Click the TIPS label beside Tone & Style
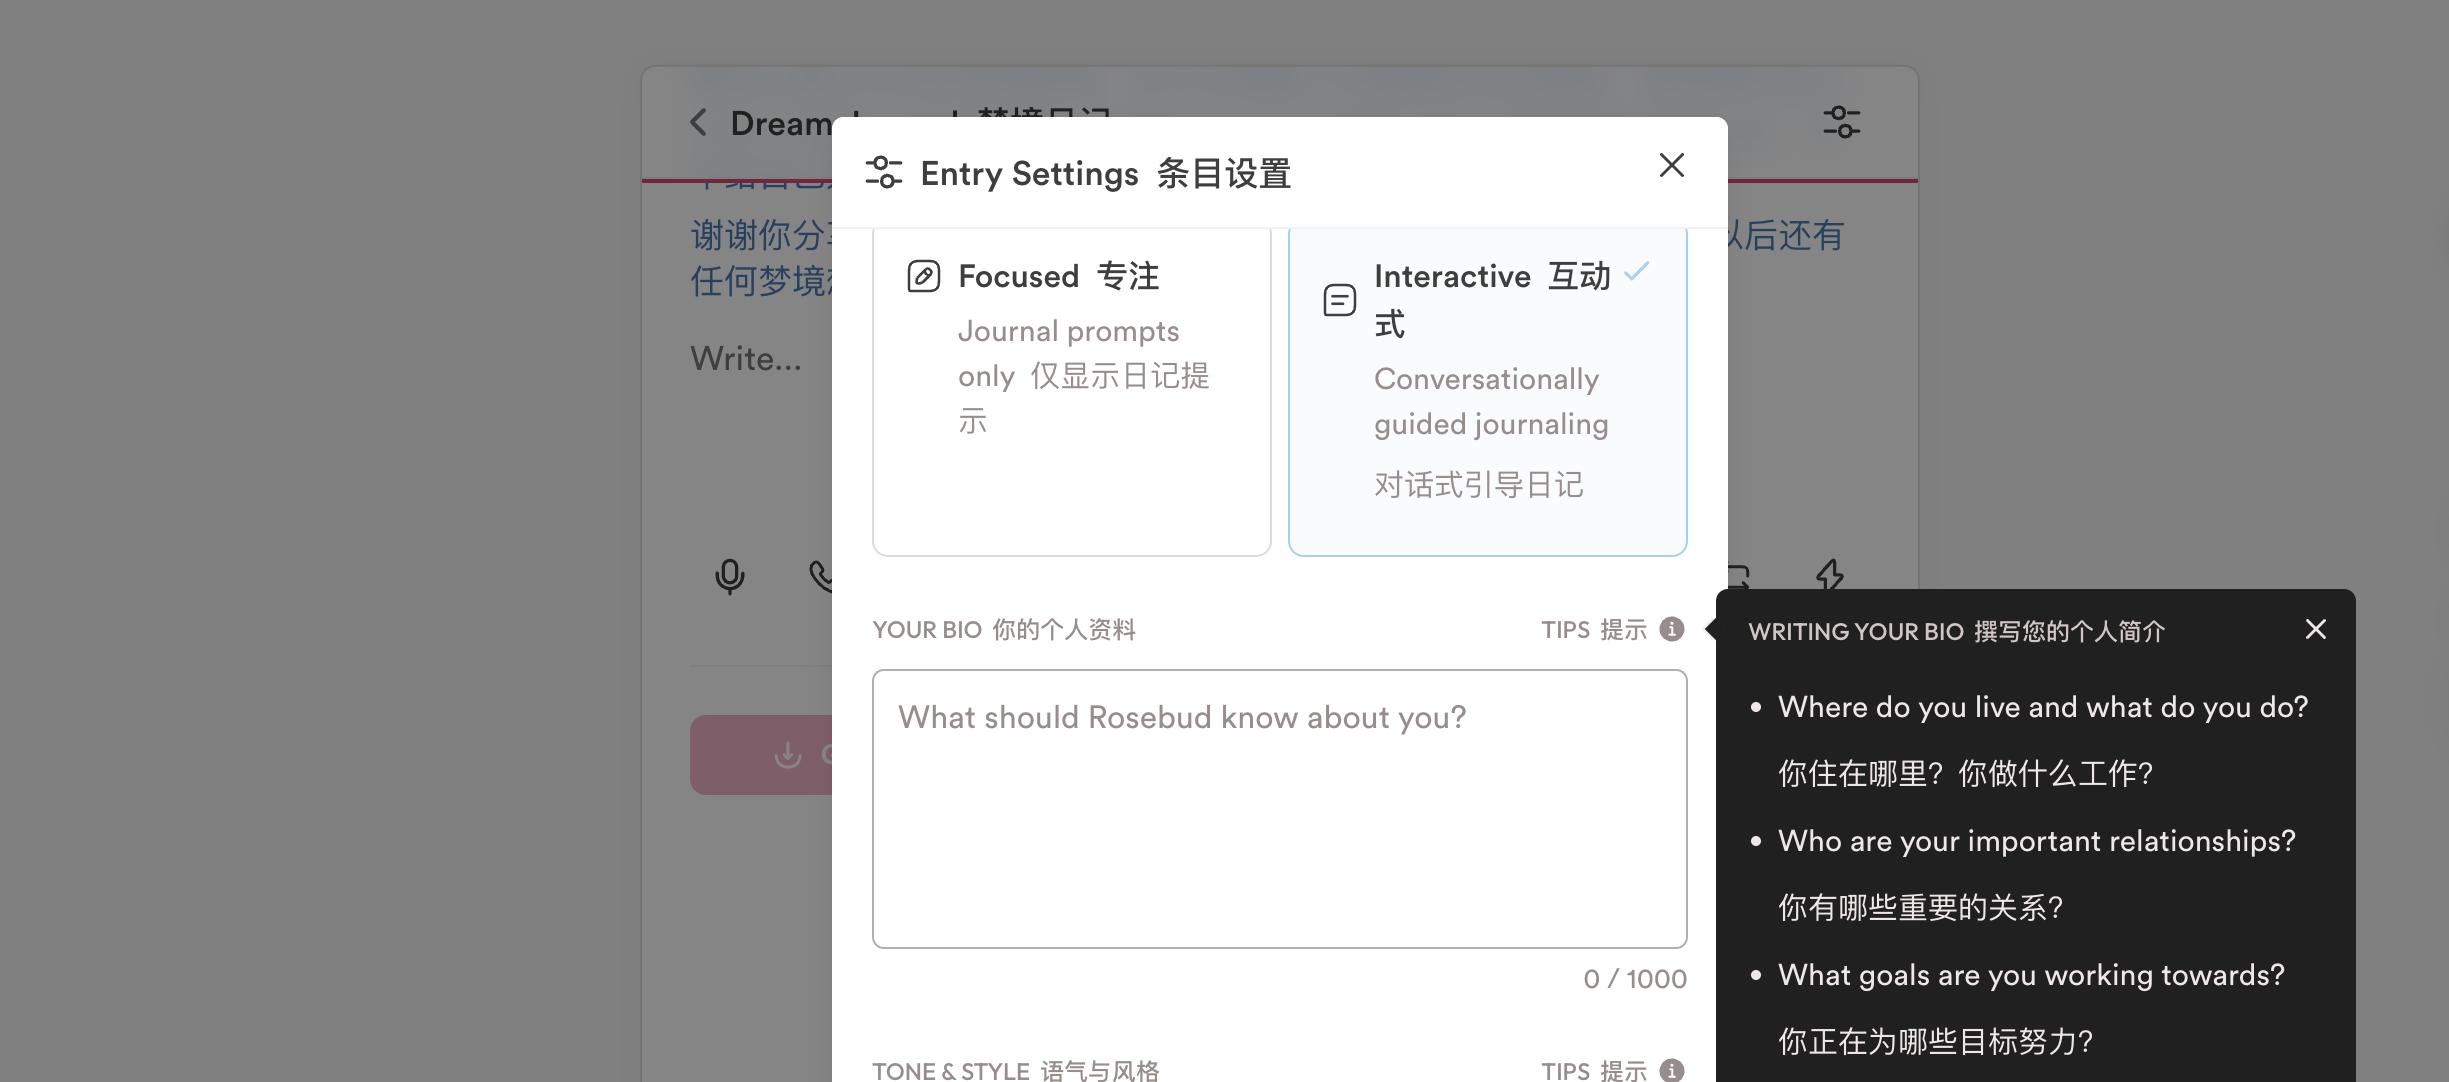 pyautogui.click(x=1593, y=1071)
